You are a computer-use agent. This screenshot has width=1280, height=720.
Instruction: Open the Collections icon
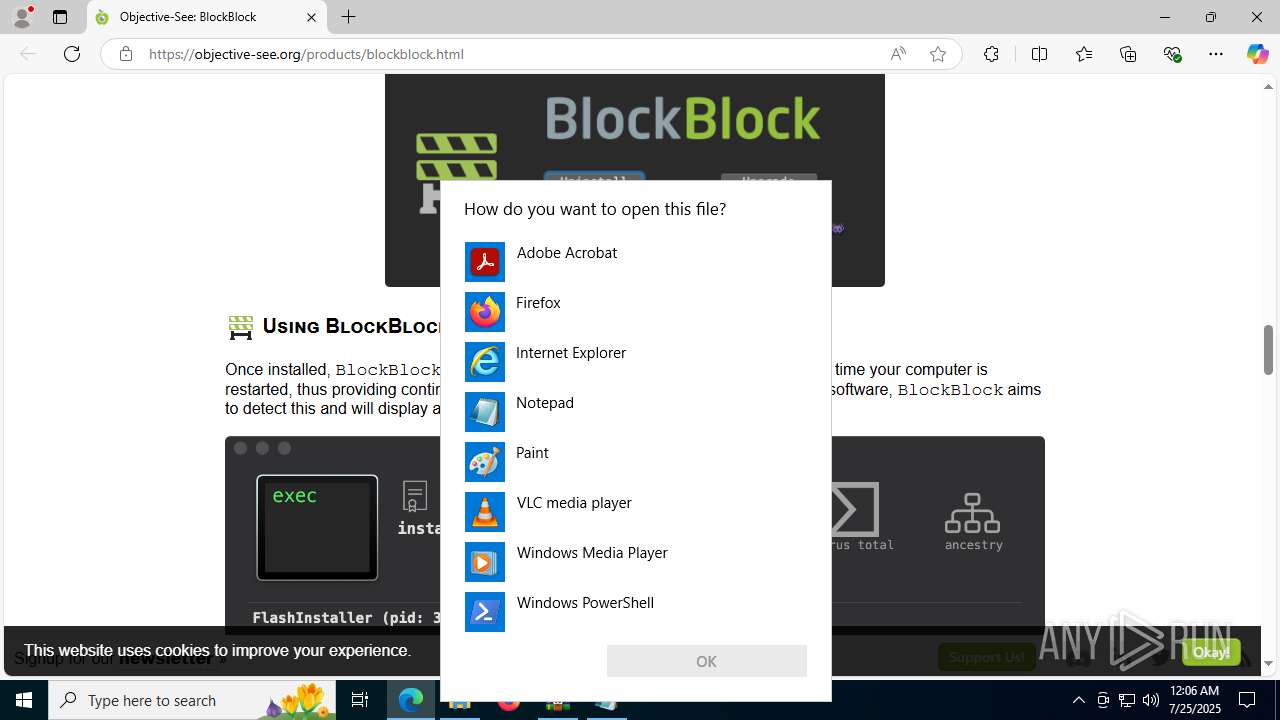[1128, 54]
